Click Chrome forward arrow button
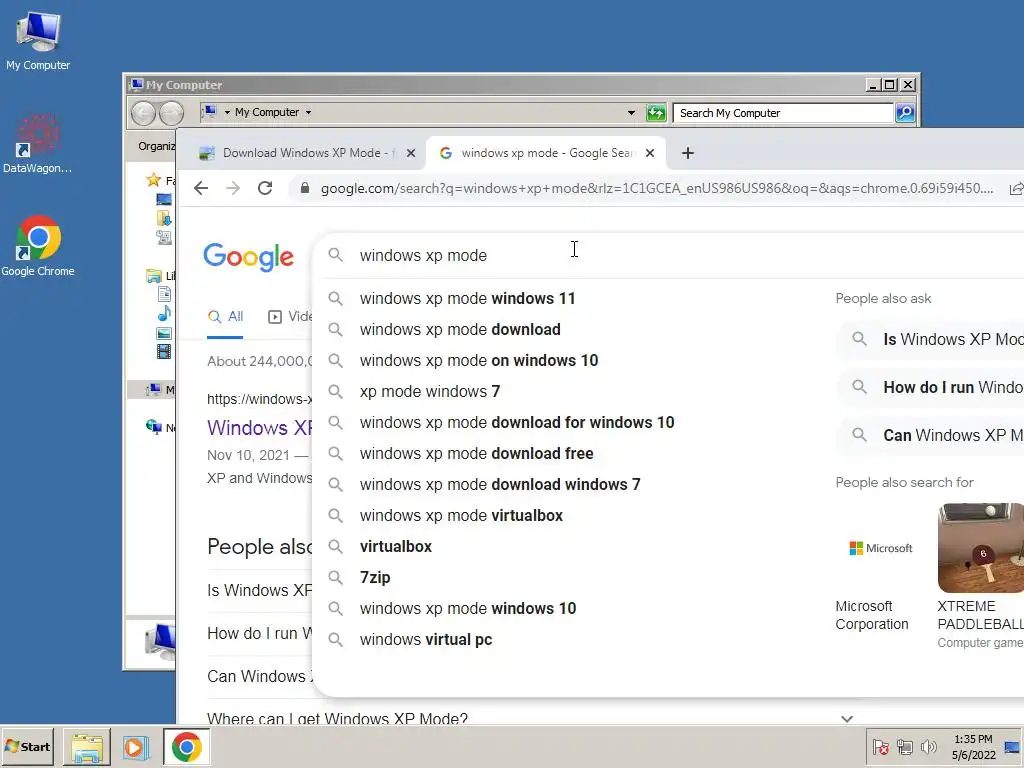 coord(233,188)
